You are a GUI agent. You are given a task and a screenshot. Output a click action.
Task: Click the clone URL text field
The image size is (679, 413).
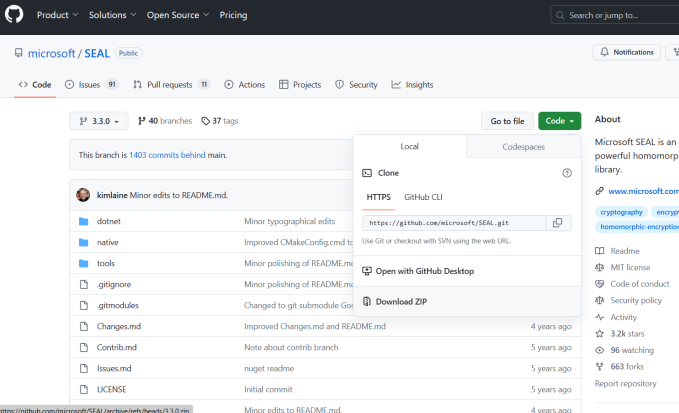[x=454, y=223]
